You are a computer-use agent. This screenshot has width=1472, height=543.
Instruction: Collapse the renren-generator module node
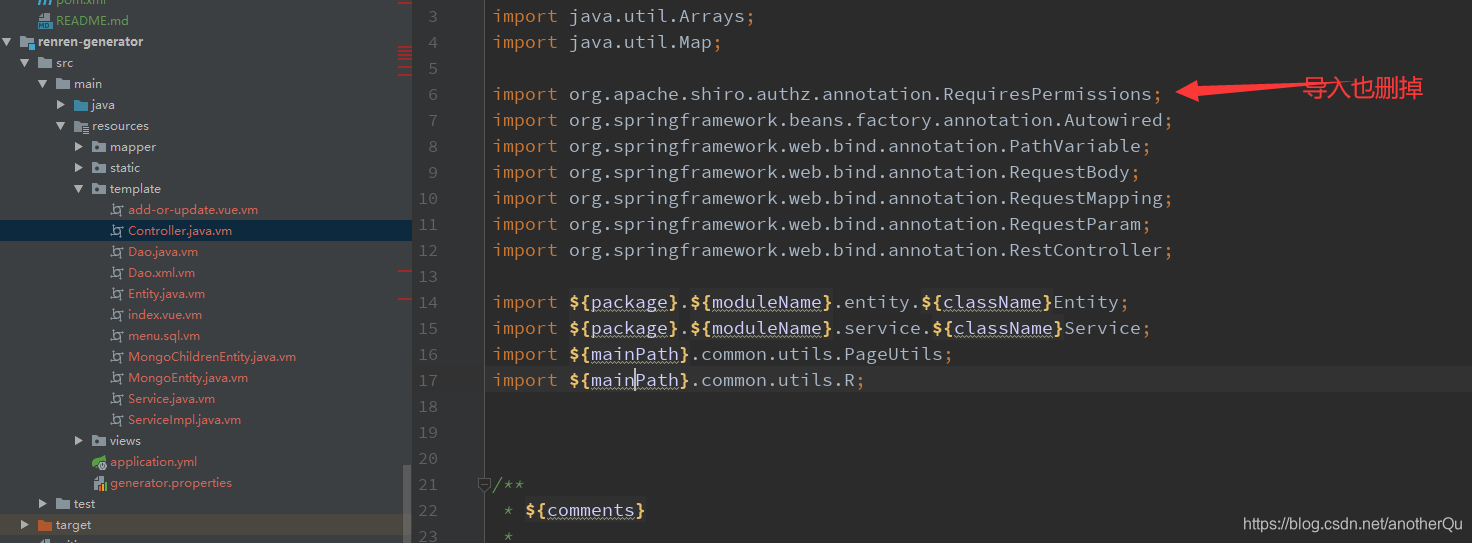click(7, 42)
